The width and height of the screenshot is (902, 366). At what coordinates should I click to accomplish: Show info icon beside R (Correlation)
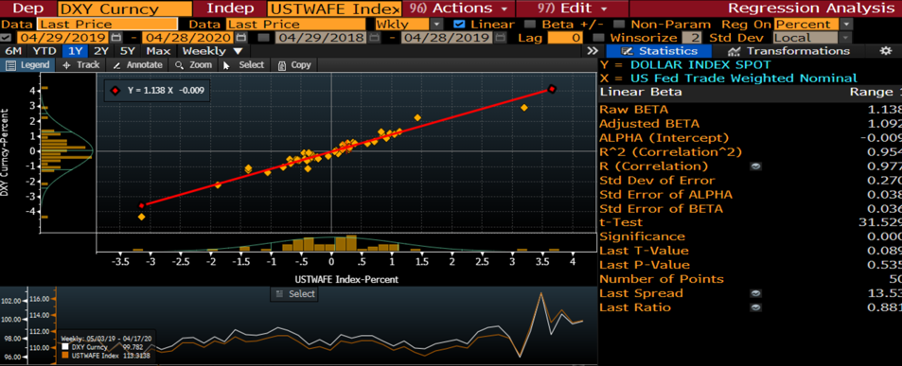[x=756, y=166]
